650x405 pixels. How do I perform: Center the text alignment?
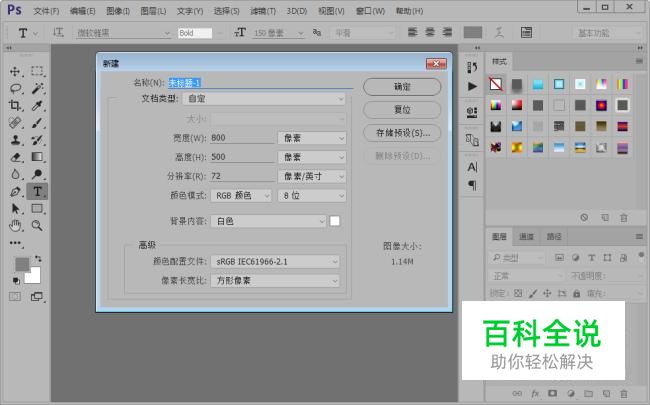430,32
